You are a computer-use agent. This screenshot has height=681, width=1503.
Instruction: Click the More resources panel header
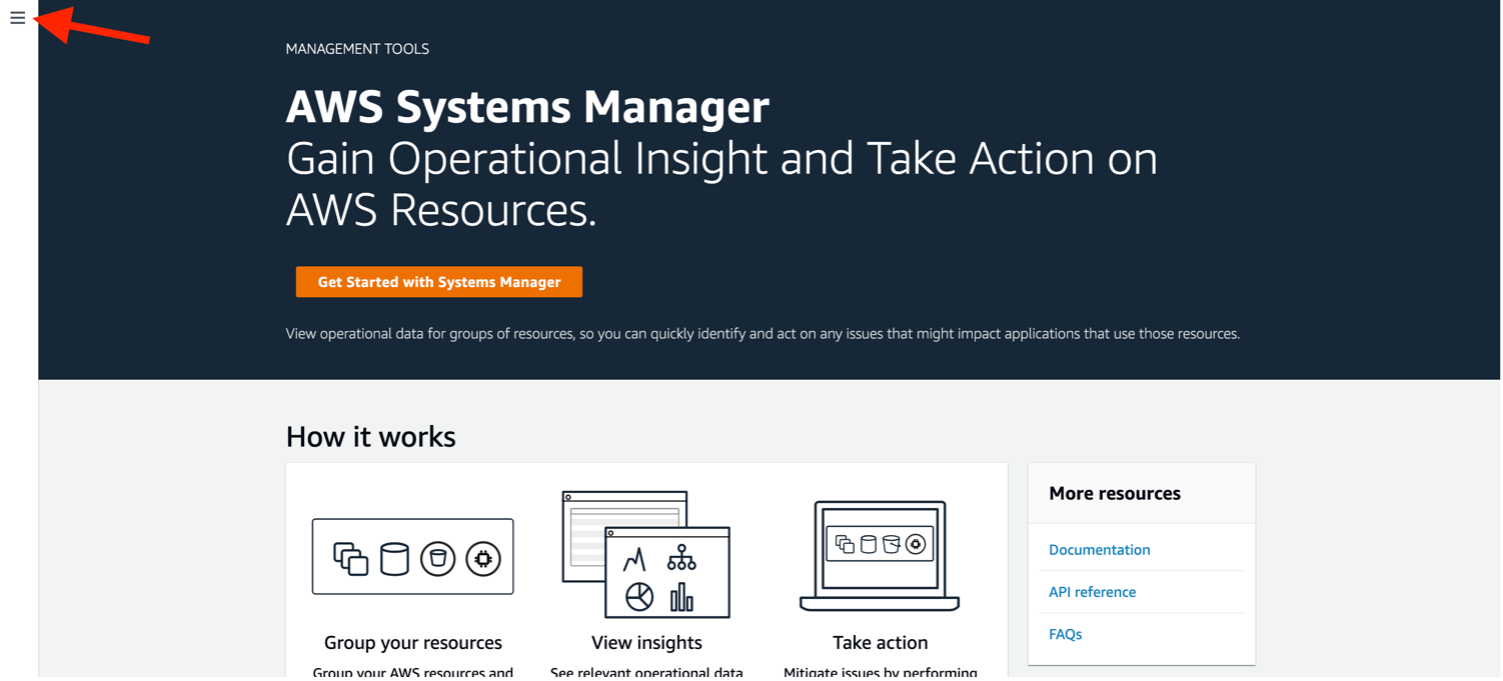click(1114, 494)
